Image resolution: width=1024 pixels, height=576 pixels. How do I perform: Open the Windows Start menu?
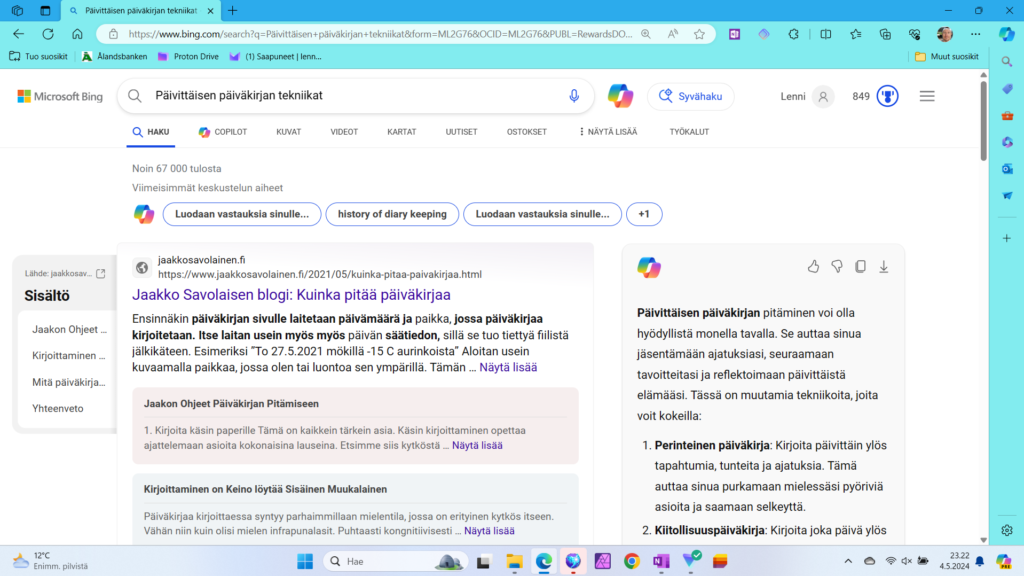(305, 561)
